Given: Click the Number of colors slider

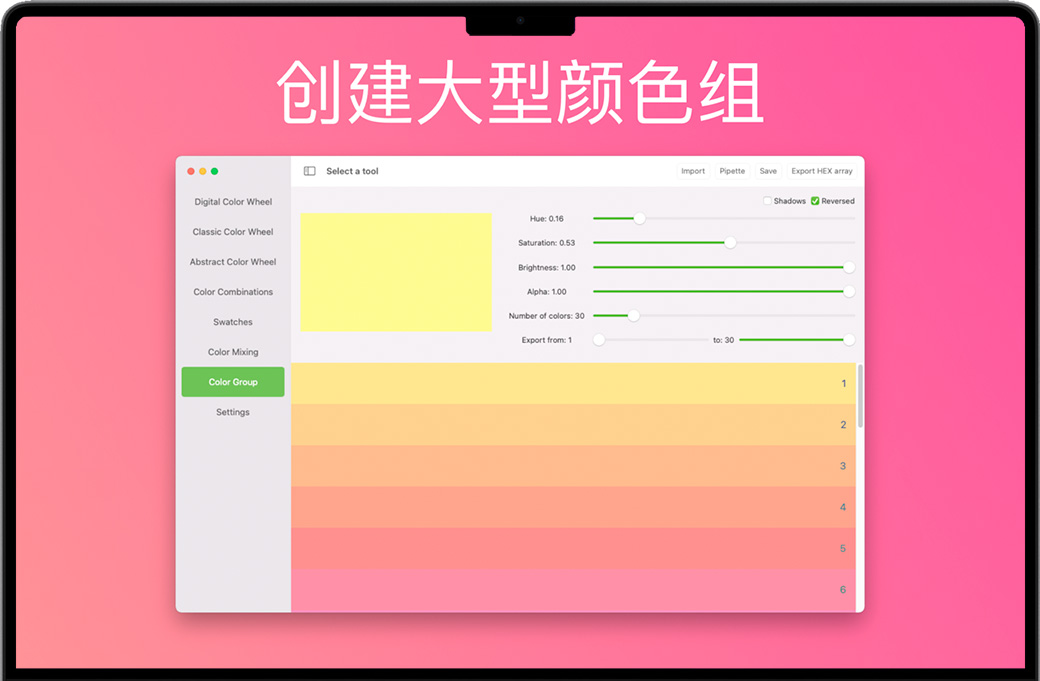Looking at the screenshot, I should tap(633, 316).
